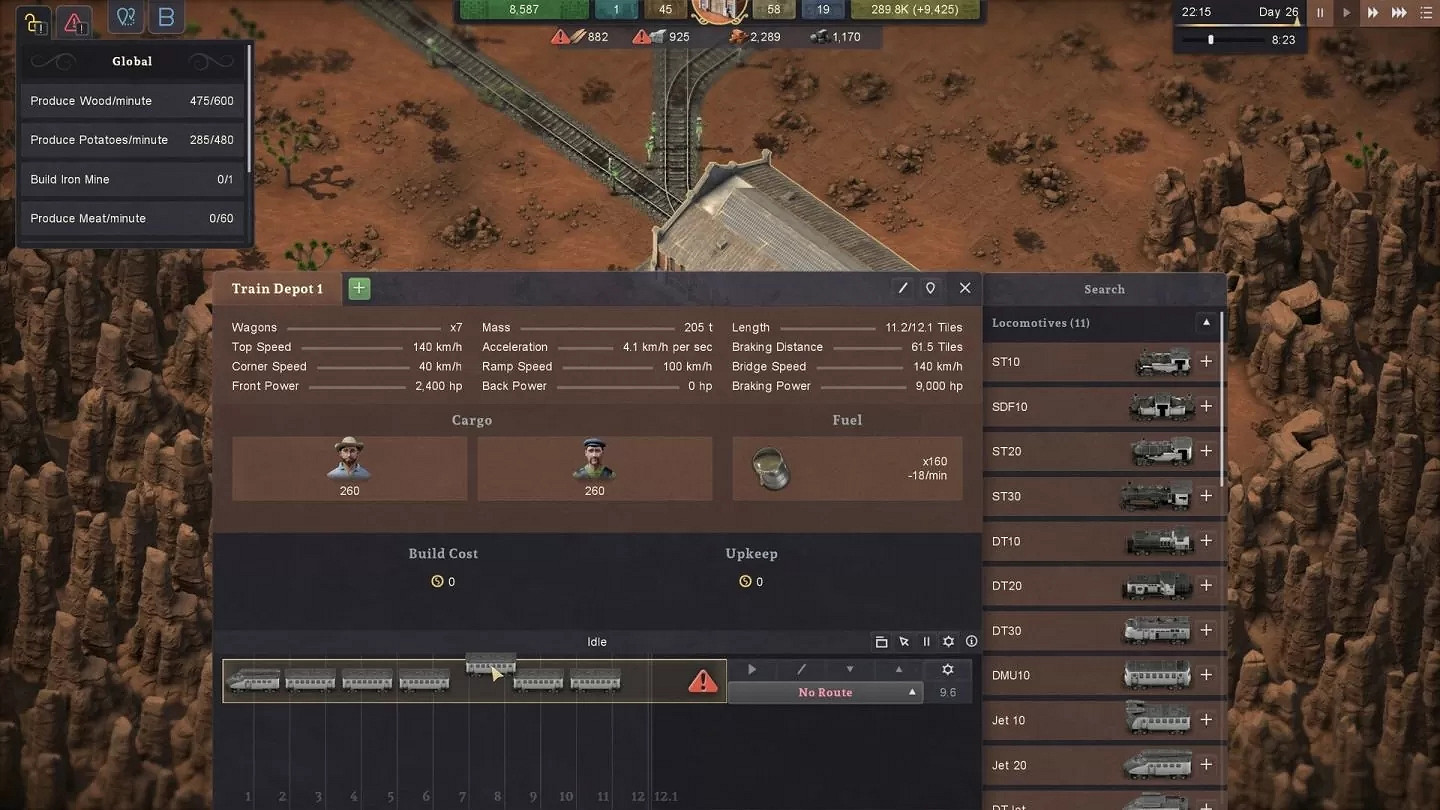The width and height of the screenshot is (1440, 810).
Task: Collapse the Locomotives (11) list
Action: pos(1206,323)
